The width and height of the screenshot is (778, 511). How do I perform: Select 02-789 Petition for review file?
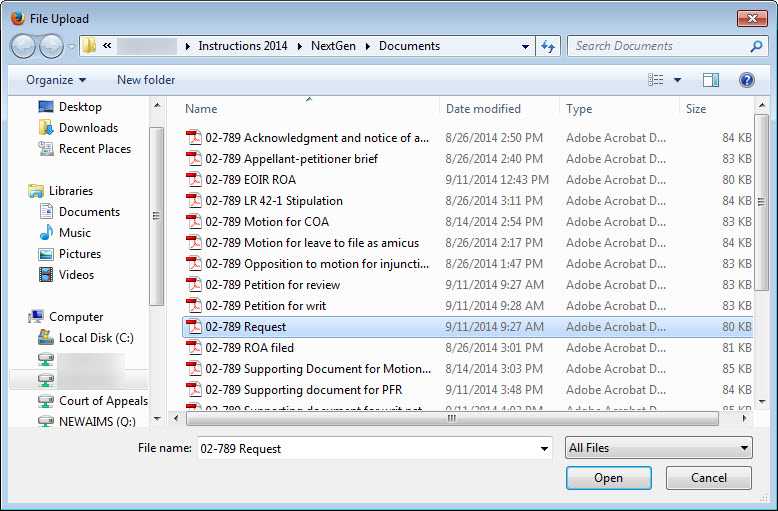[272, 285]
